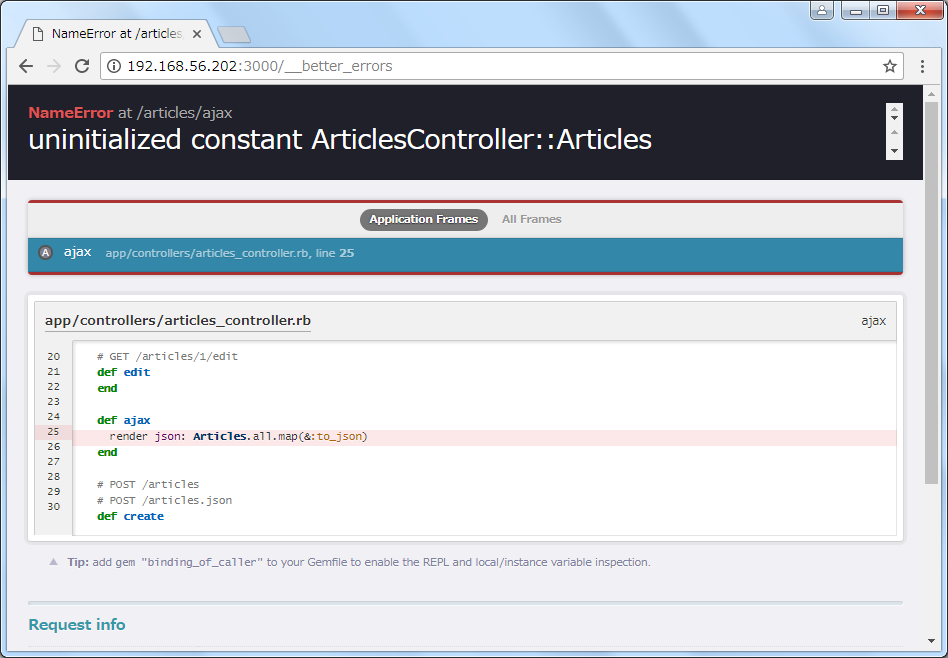Screen dimensions: 948x658
Task: Reload the current error page
Action: (x=82, y=66)
